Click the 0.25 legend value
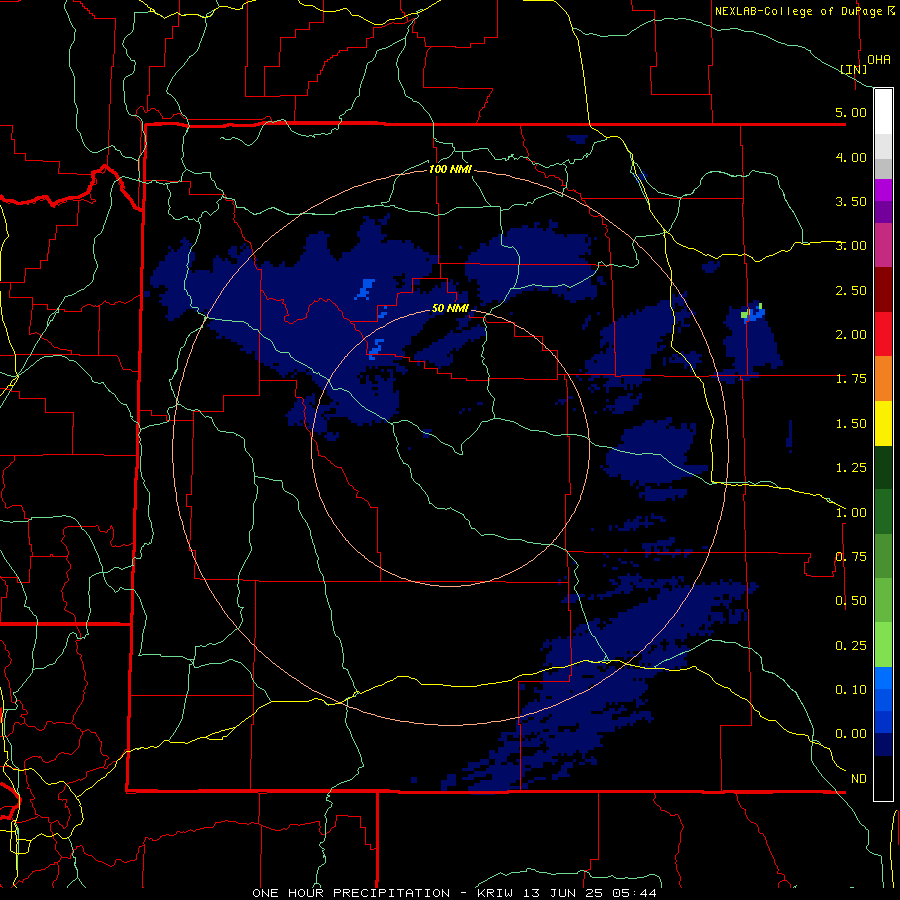The image size is (900, 900). pyautogui.click(x=851, y=646)
